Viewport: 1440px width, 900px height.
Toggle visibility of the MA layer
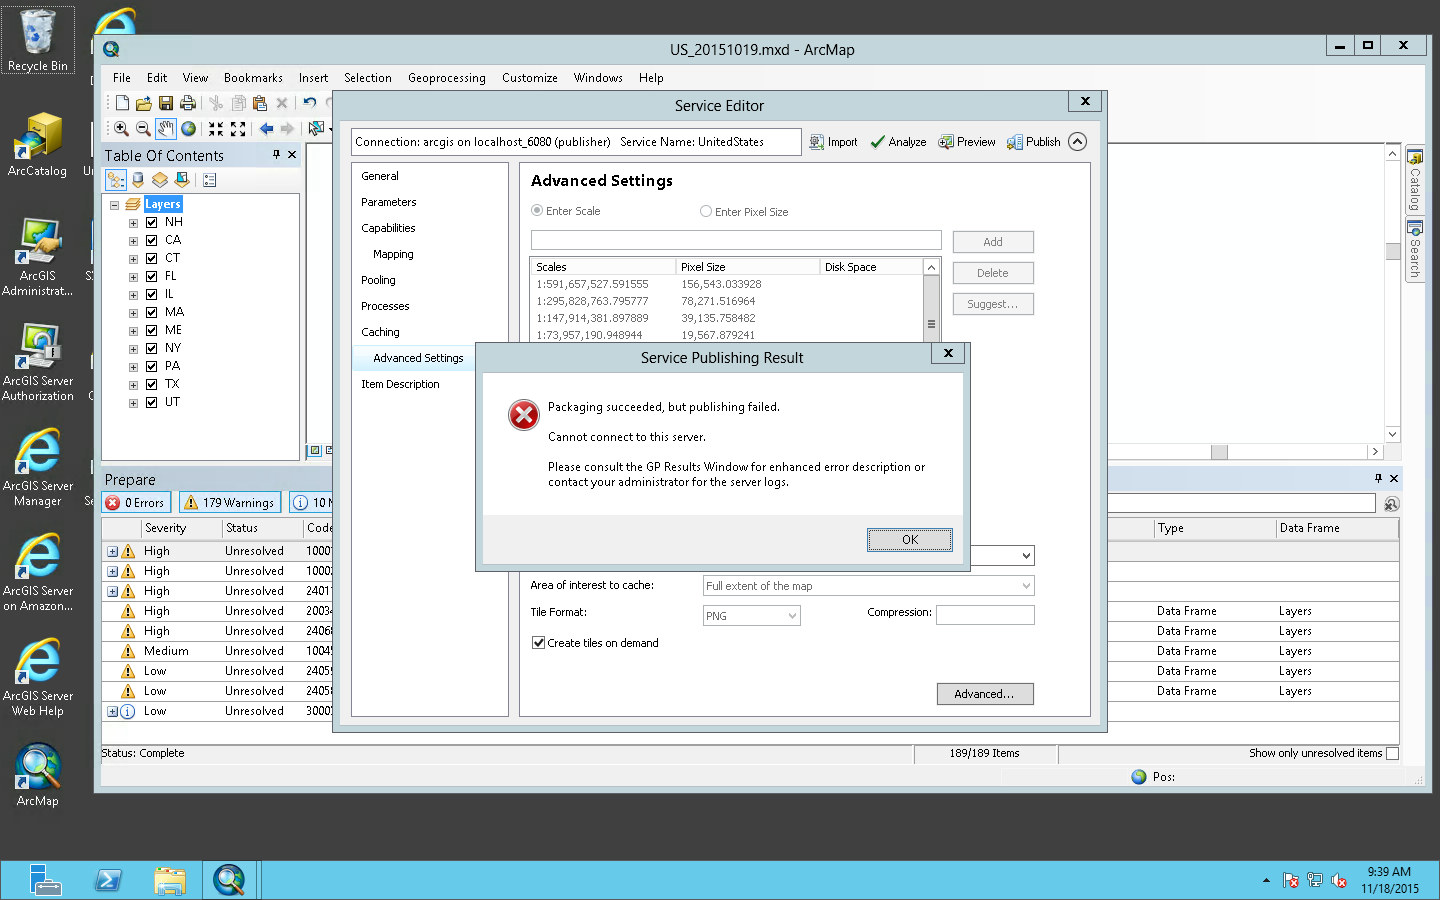pos(152,312)
